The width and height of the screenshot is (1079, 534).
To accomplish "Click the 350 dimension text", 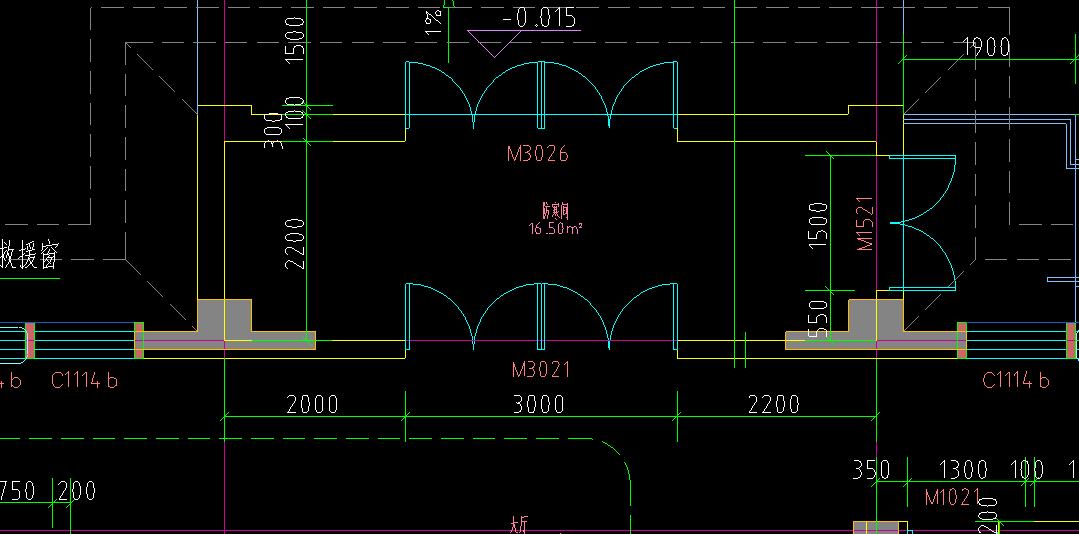I will click(872, 470).
